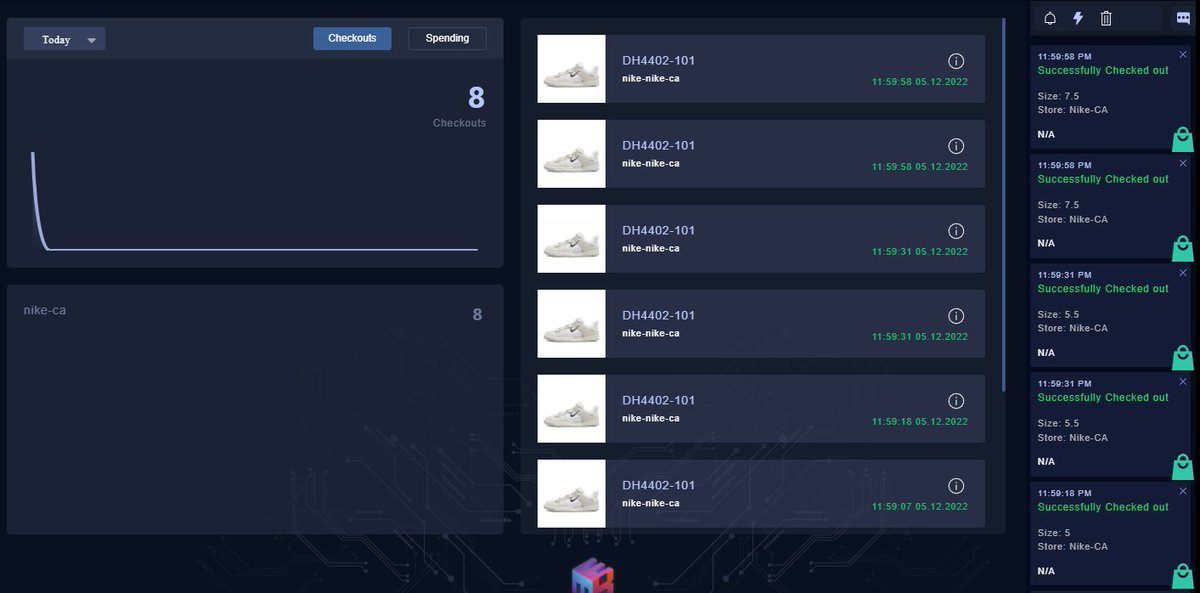
Task: Click the shopping bag on the 11:59:18 PM notification
Action: click(x=1183, y=576)
